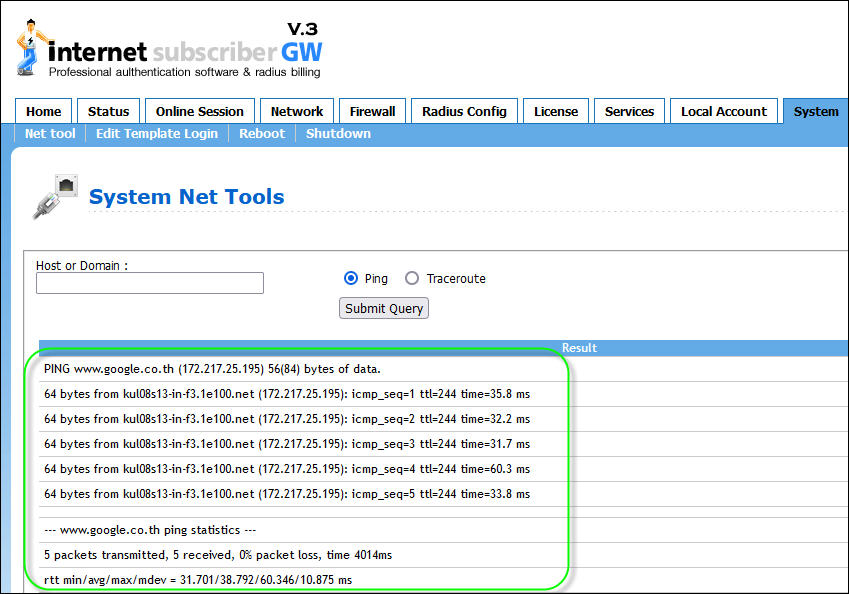Click the Shutdown submenu link
Image resolution: width=849 pixels, height=594 pixels.
338,134
